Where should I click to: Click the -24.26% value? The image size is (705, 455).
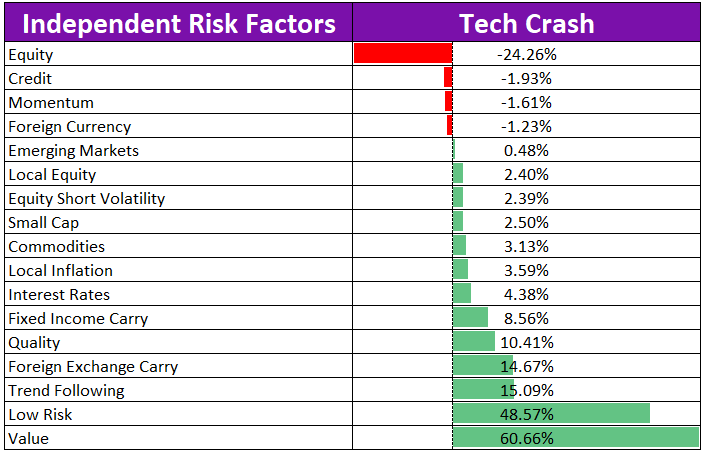point(526,55)
